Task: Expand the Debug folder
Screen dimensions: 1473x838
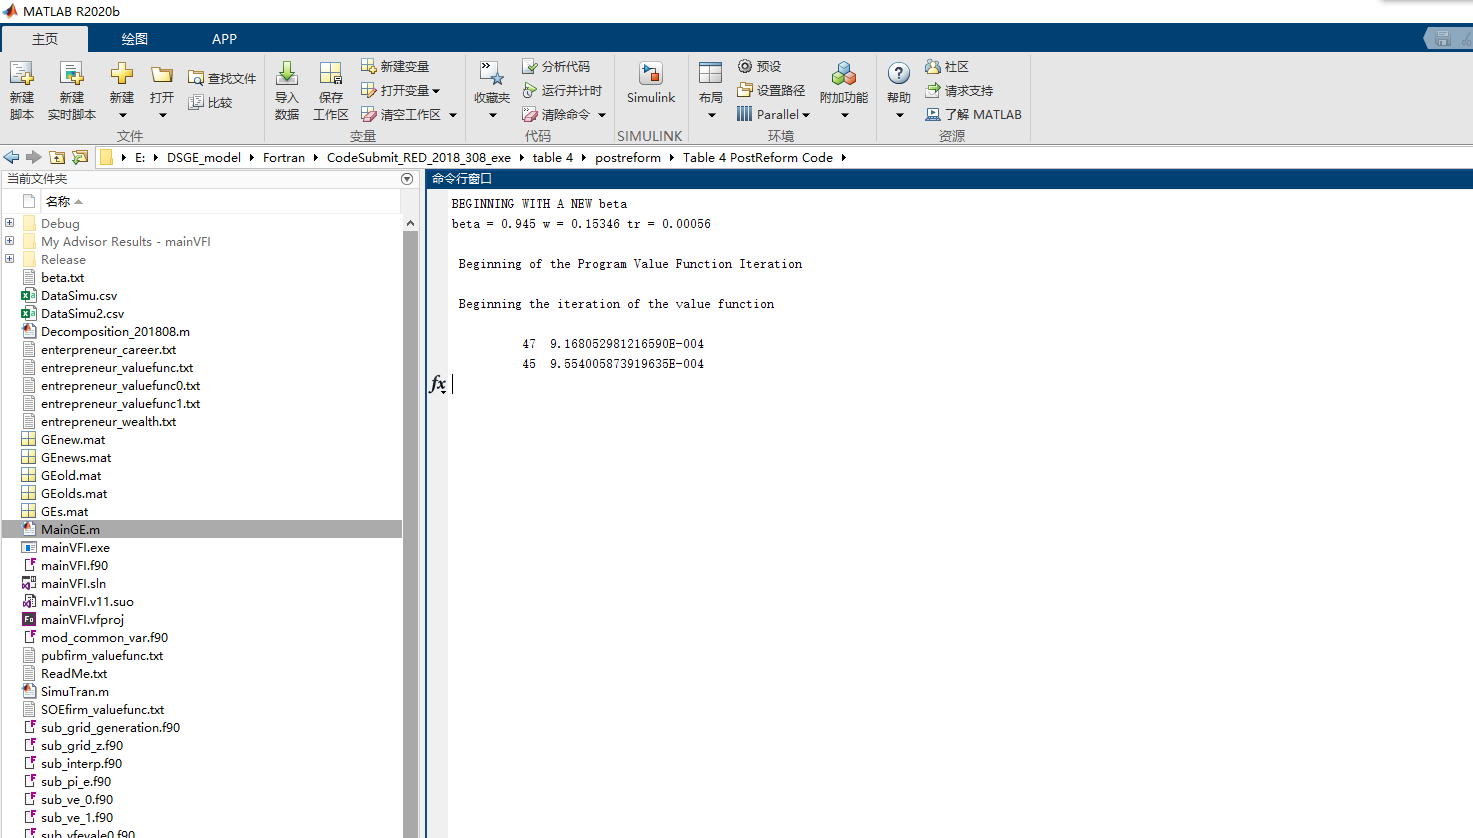Action: click(9, 223)
